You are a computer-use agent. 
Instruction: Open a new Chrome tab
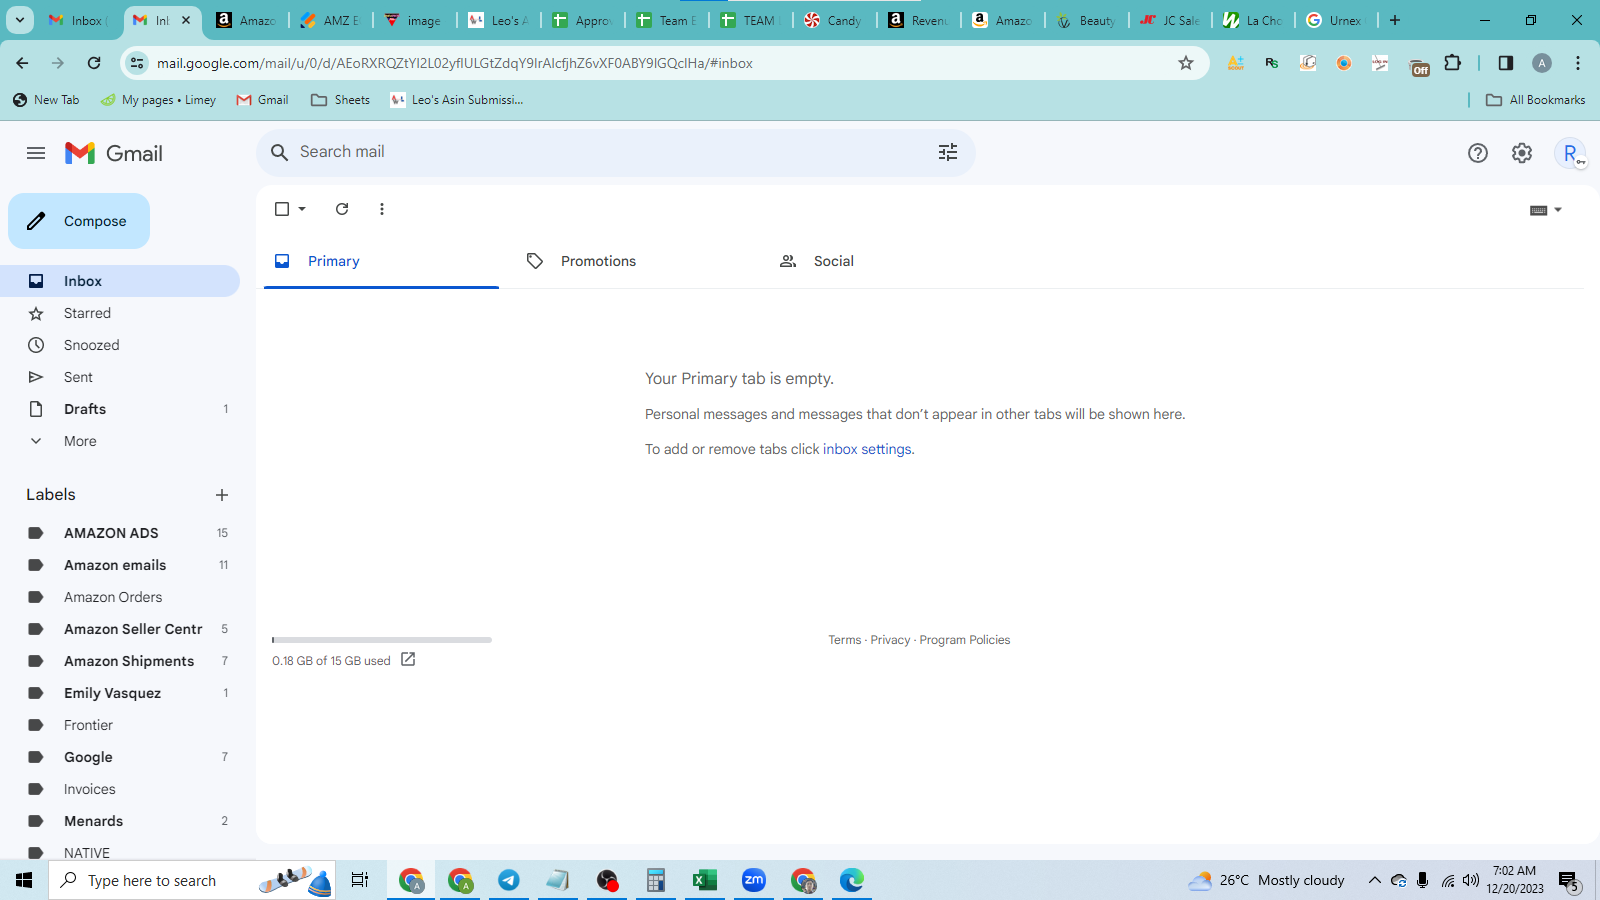click(x=1395, y=20)
